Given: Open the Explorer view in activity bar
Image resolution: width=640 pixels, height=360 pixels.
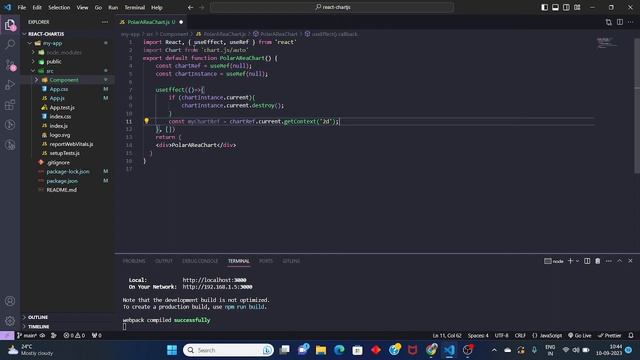Looking at the screenshot, I should (x=10, y=25).
